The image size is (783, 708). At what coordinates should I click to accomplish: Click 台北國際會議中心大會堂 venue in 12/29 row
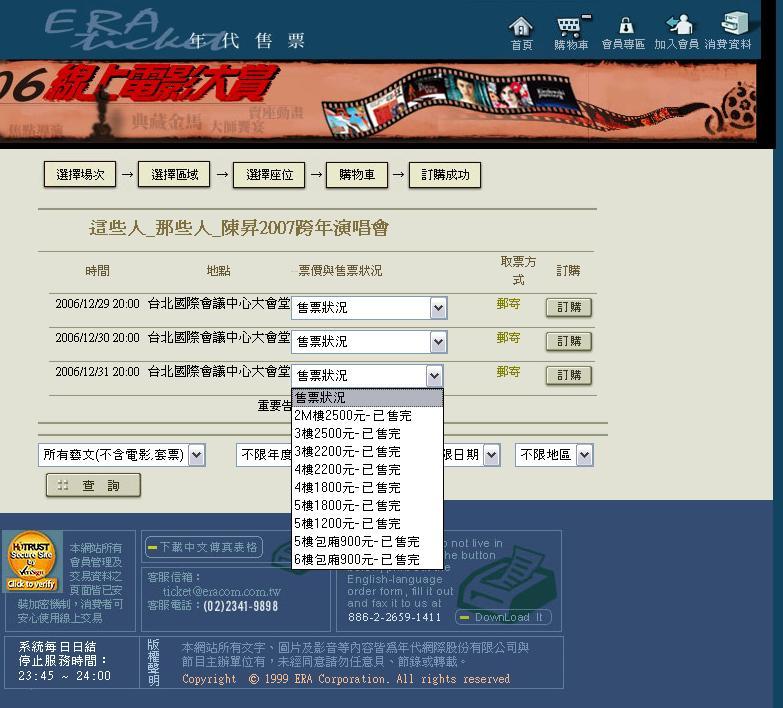(x=219, y=304)
